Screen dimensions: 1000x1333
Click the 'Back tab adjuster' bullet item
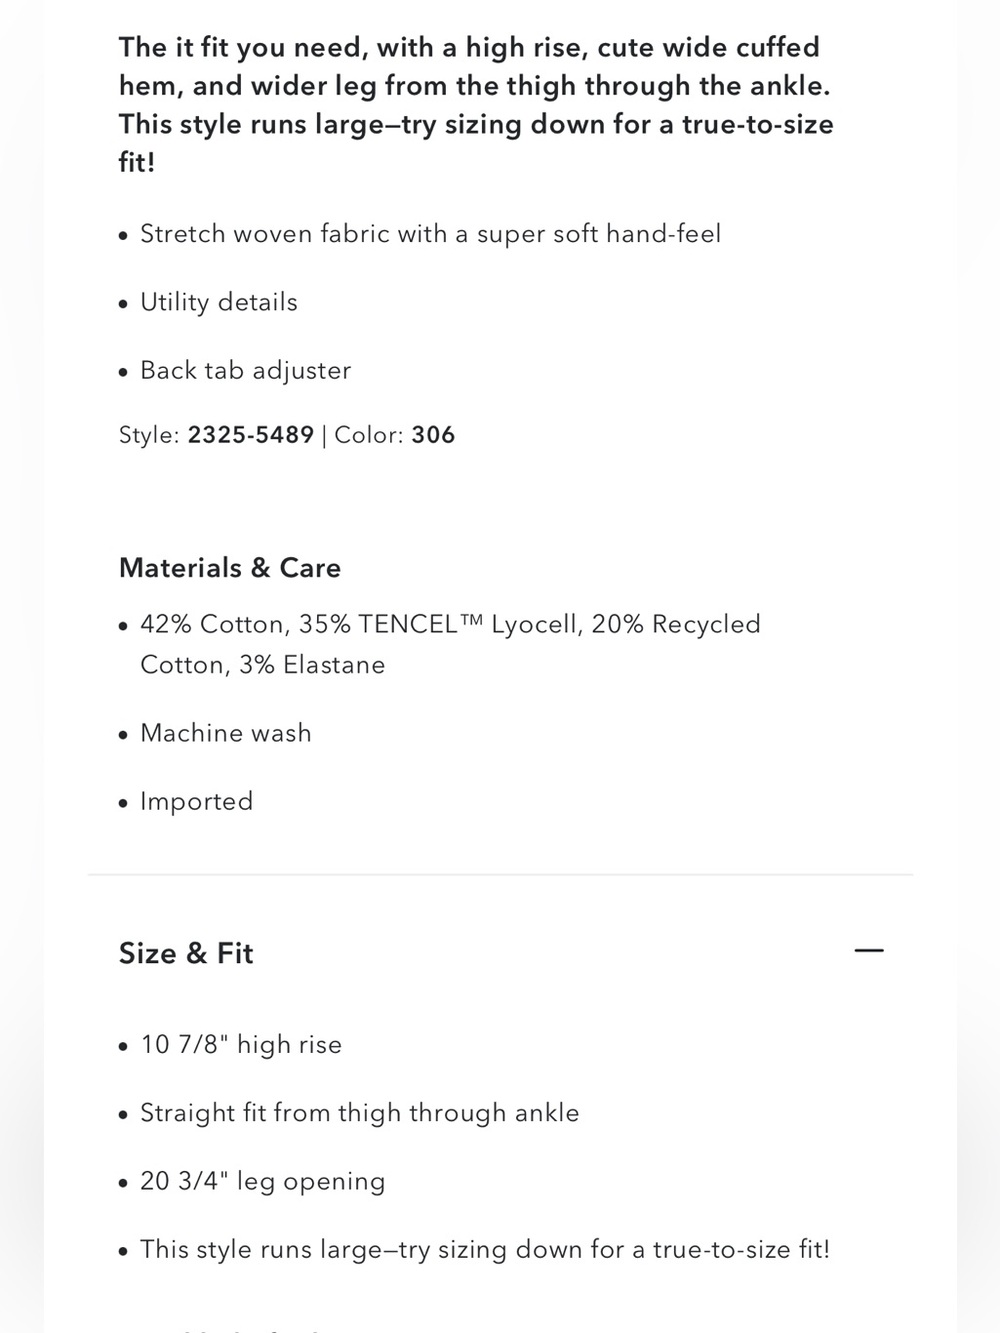pyautogui.click(x=245, y=370)
